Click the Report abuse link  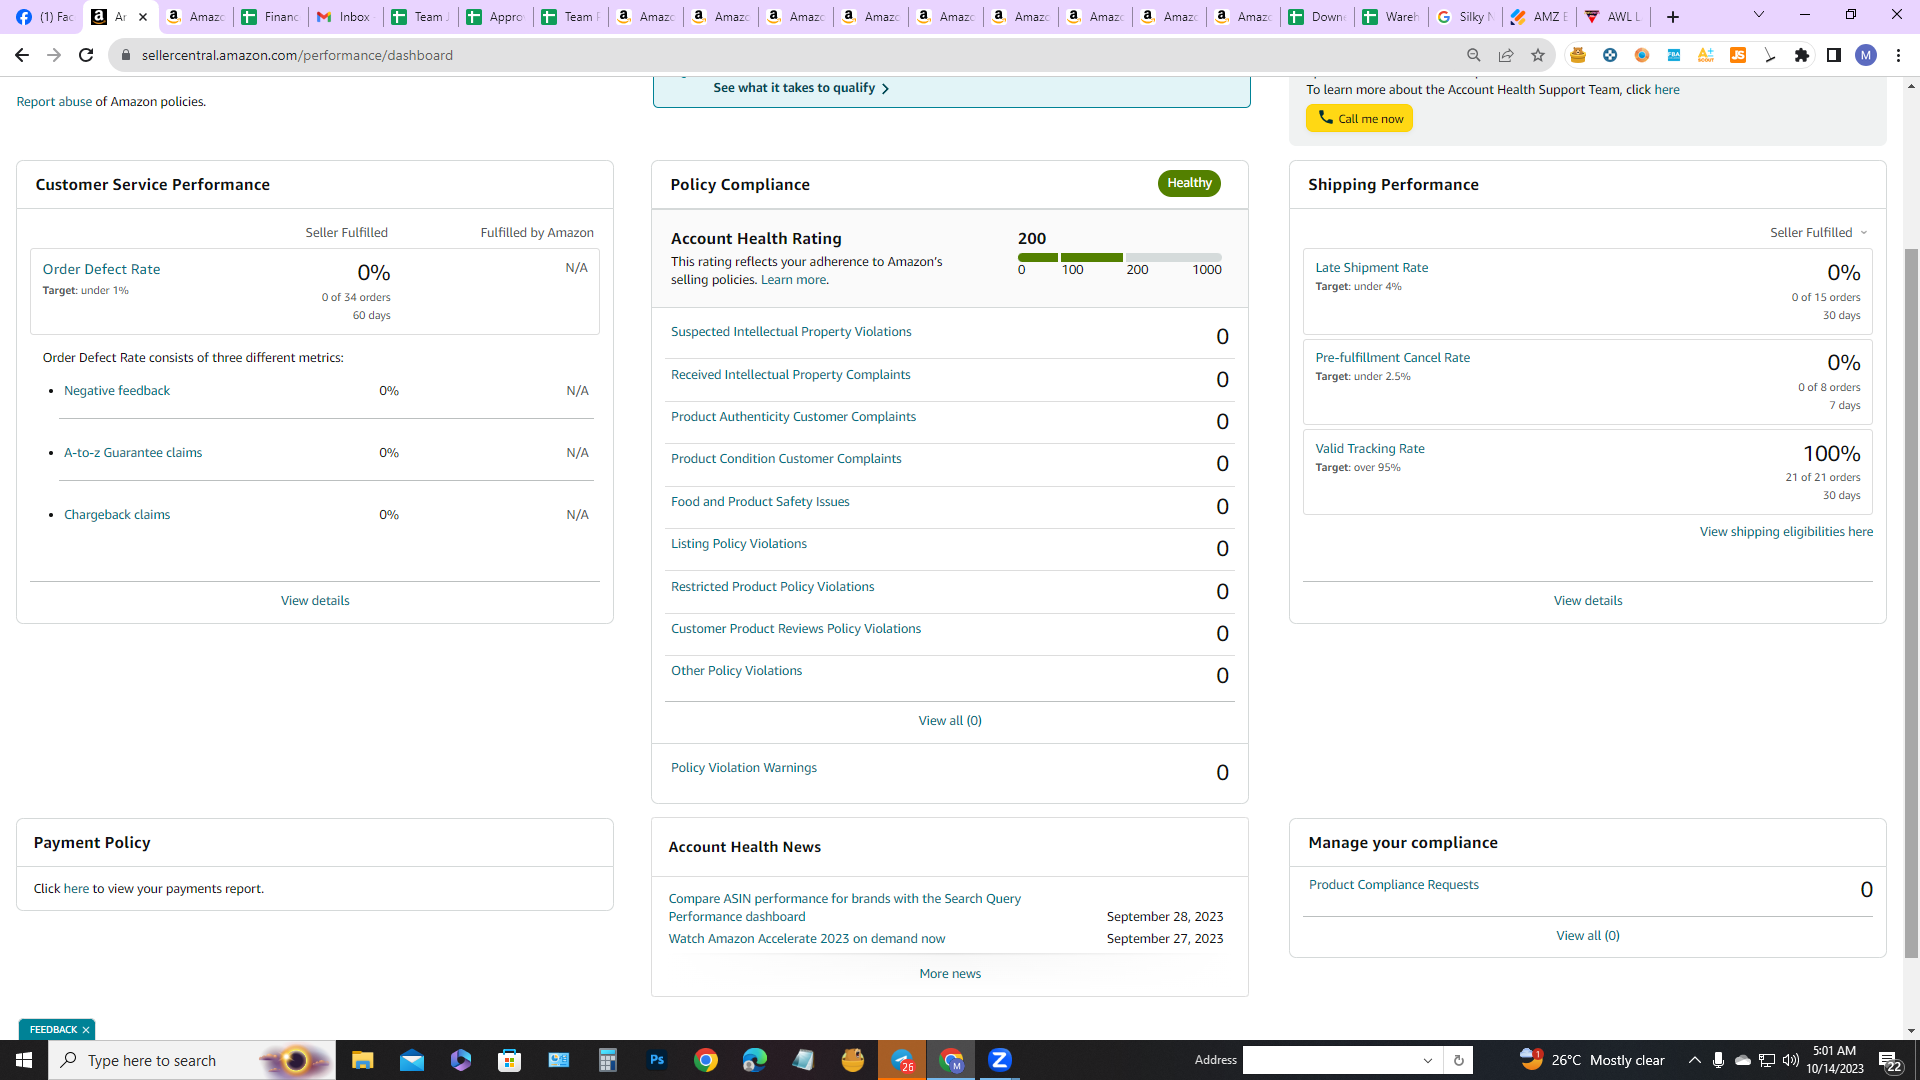(54, 102)
